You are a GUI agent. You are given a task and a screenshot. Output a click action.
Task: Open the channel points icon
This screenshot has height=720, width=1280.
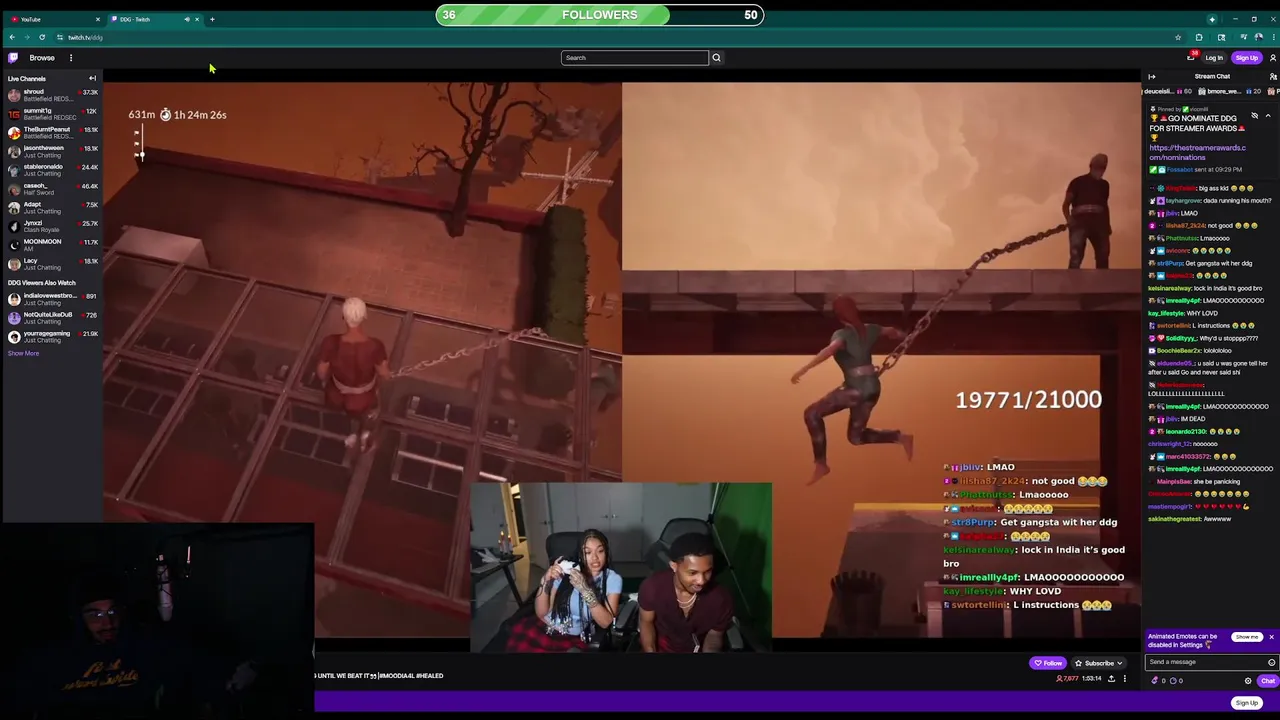[1173, 681]
